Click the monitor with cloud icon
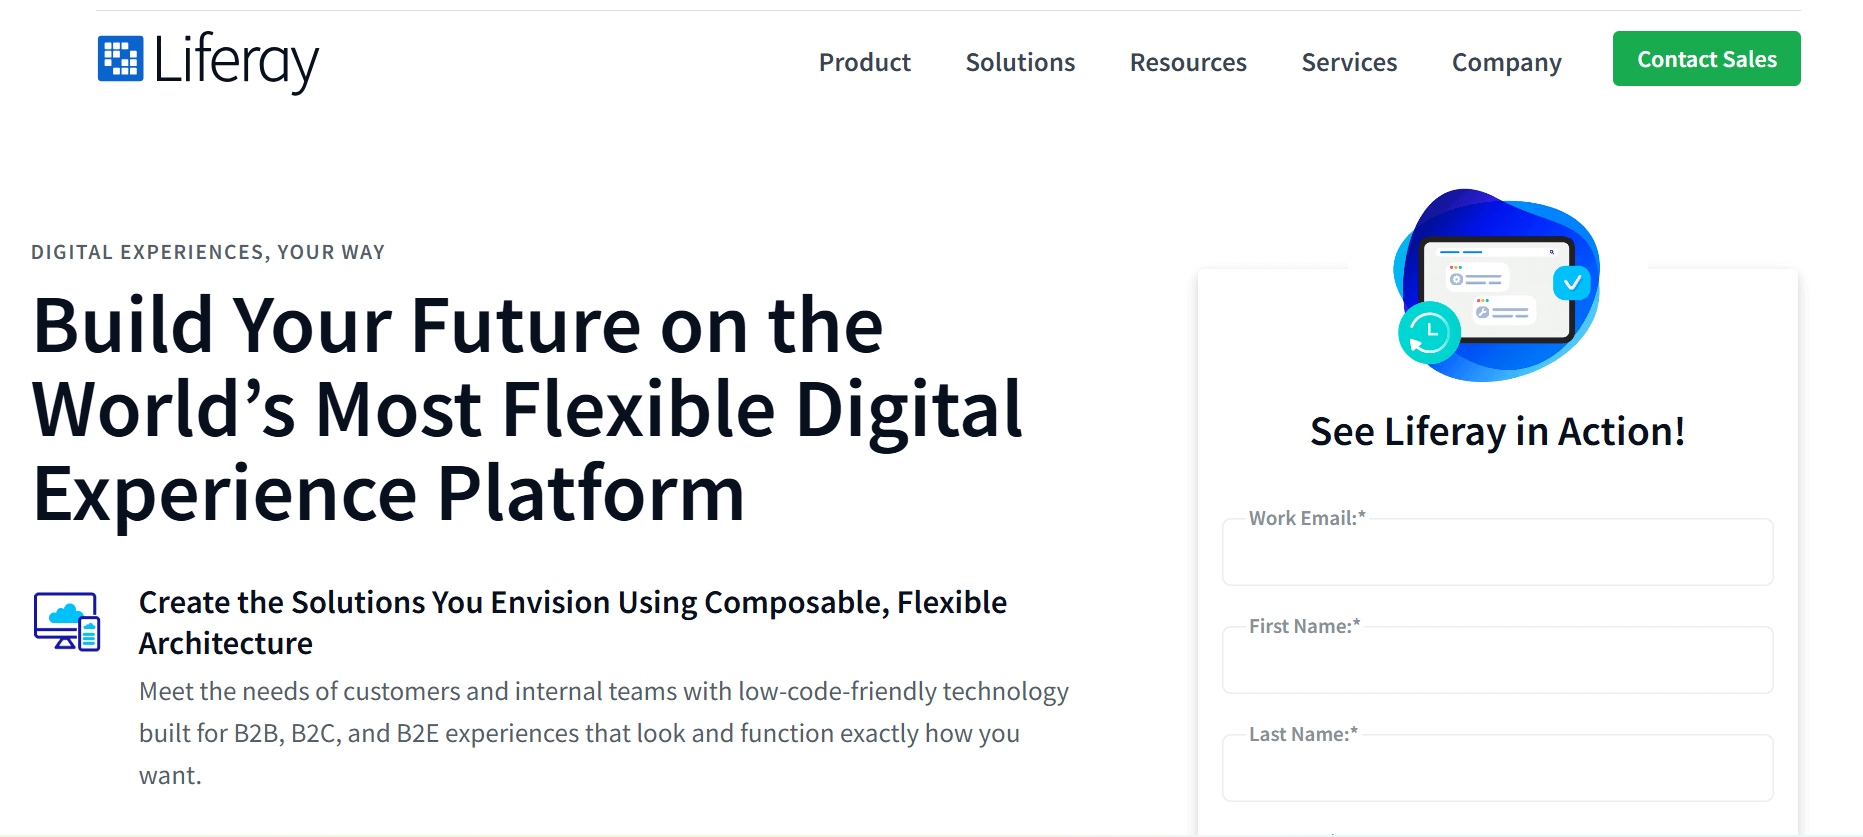Image resolution: width=1863 pixels, height=837 pixels. [67, 621]
